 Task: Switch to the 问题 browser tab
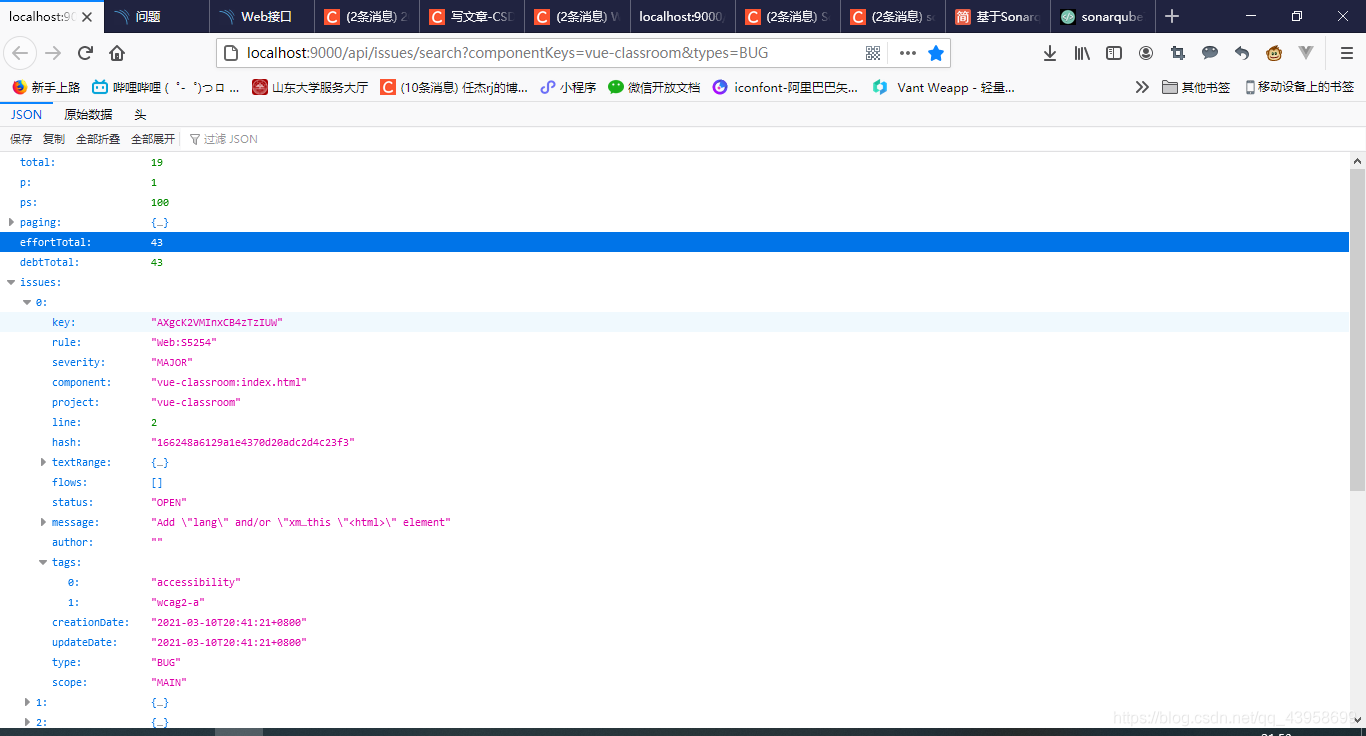[x=157, y=16]
